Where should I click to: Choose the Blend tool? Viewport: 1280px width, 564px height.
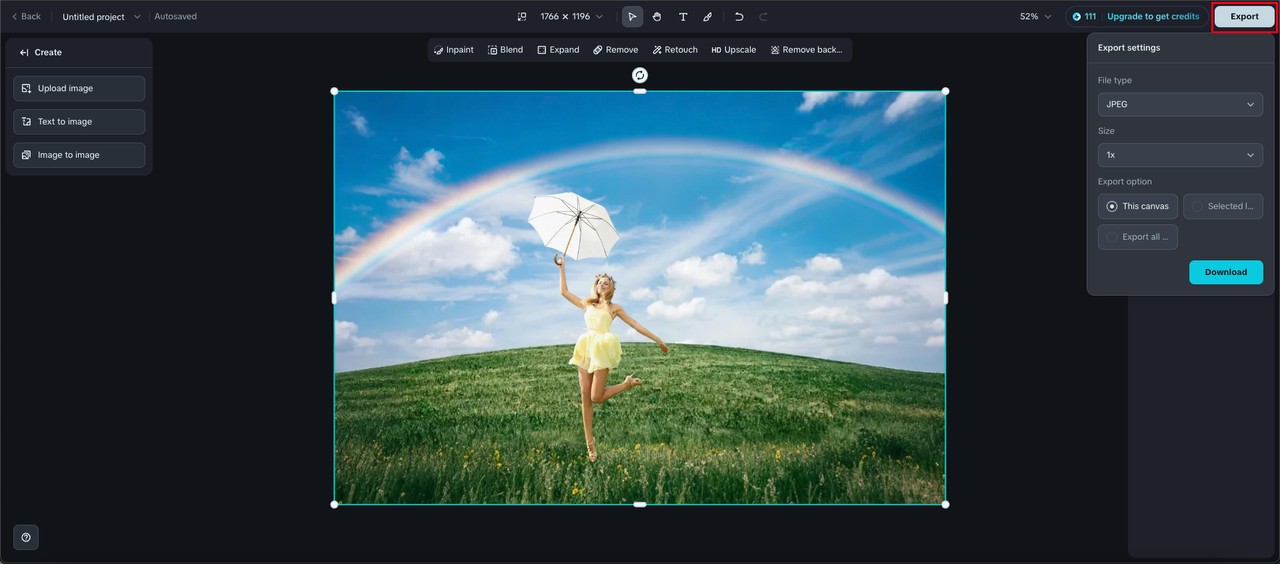click(x=505, y=50)
